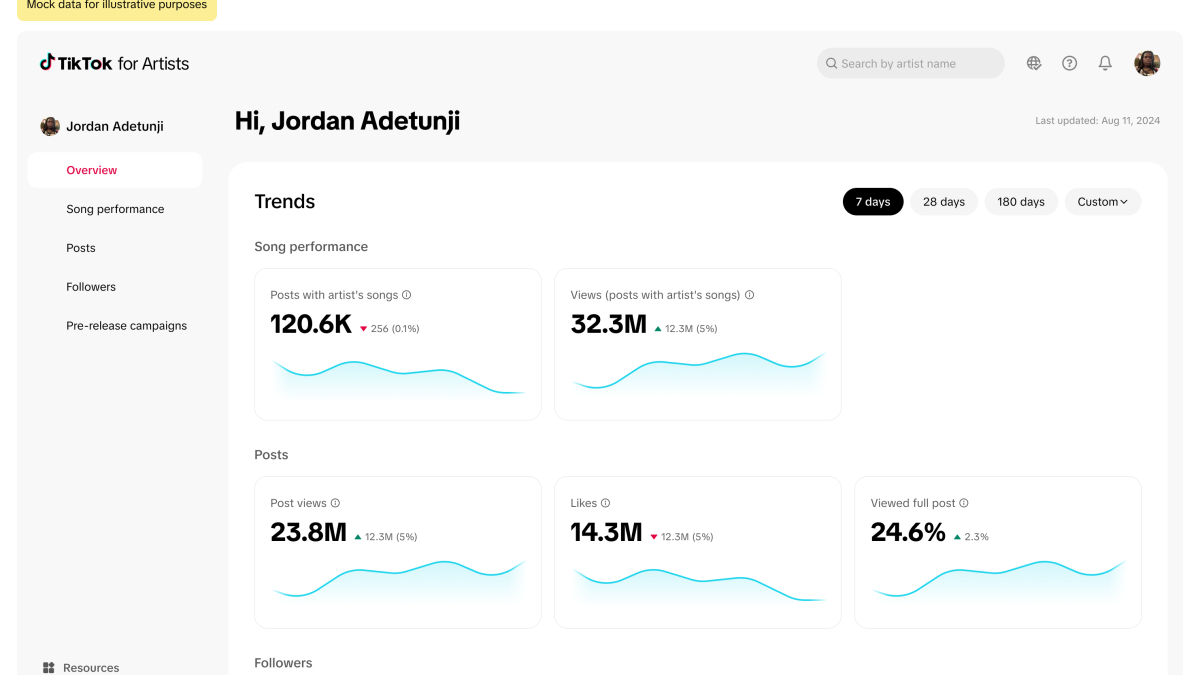Viewport: 1200px width, 675px height.
Task: Click info icon beside Posts with artist's songs
Action: 406,295
